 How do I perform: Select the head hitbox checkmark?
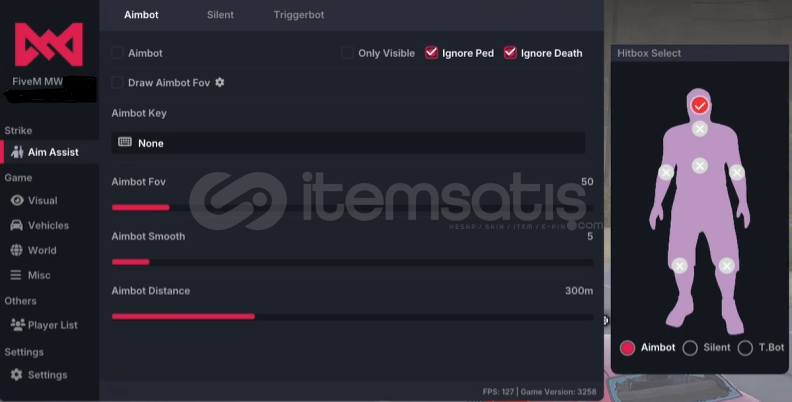click(700, 106)
